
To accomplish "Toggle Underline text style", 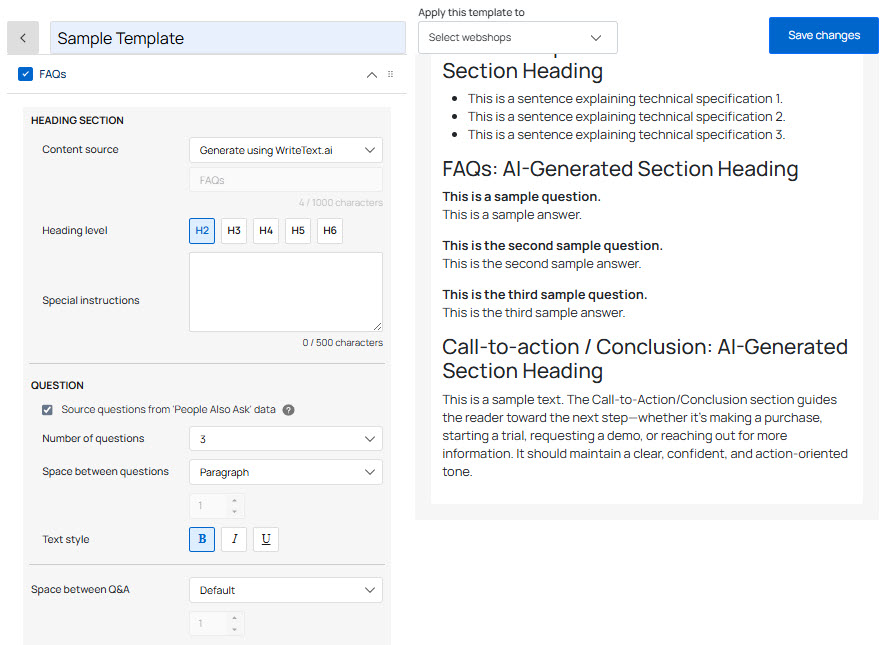I will pos(266,539).
